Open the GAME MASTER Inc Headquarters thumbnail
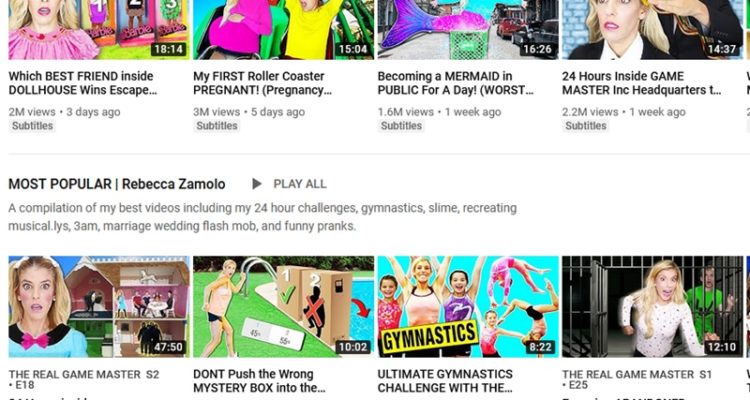 click(x=652, y=30)
